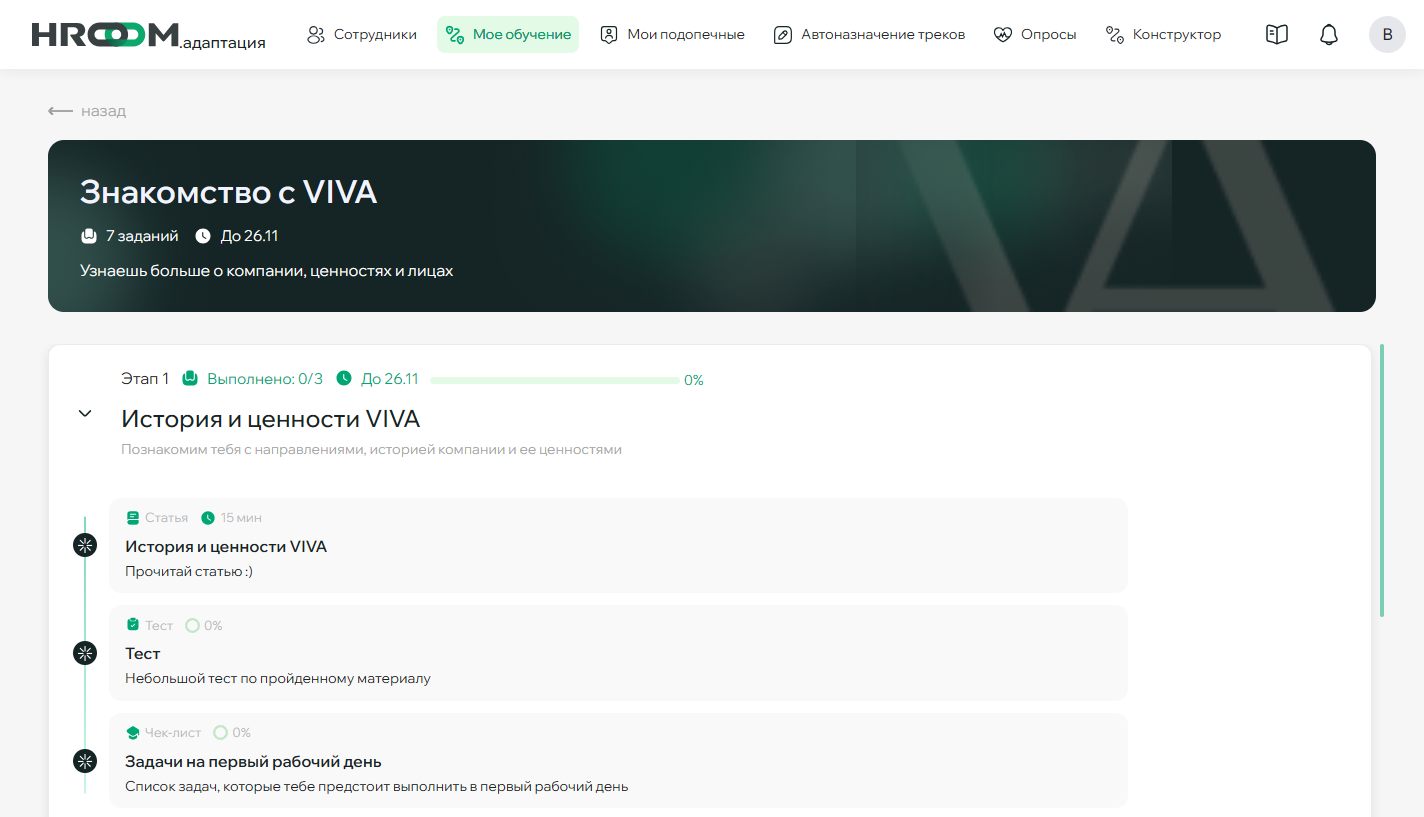Open Конструктор section
This screenshot has height=817, width=1424.
click(x=1163, y=35)
